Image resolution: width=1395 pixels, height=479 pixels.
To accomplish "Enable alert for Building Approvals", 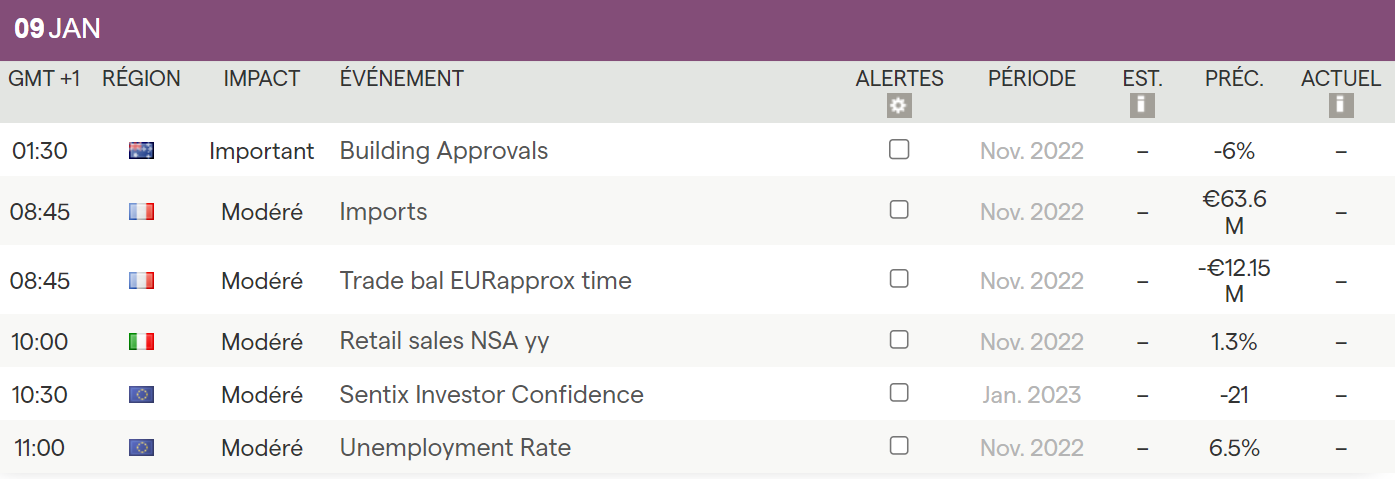I will (899, 150).
